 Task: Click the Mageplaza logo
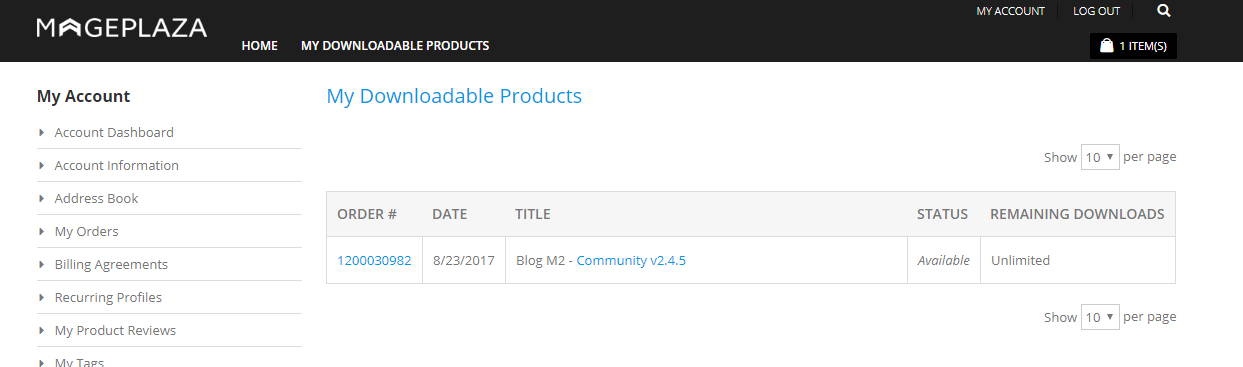coord(121,27)
